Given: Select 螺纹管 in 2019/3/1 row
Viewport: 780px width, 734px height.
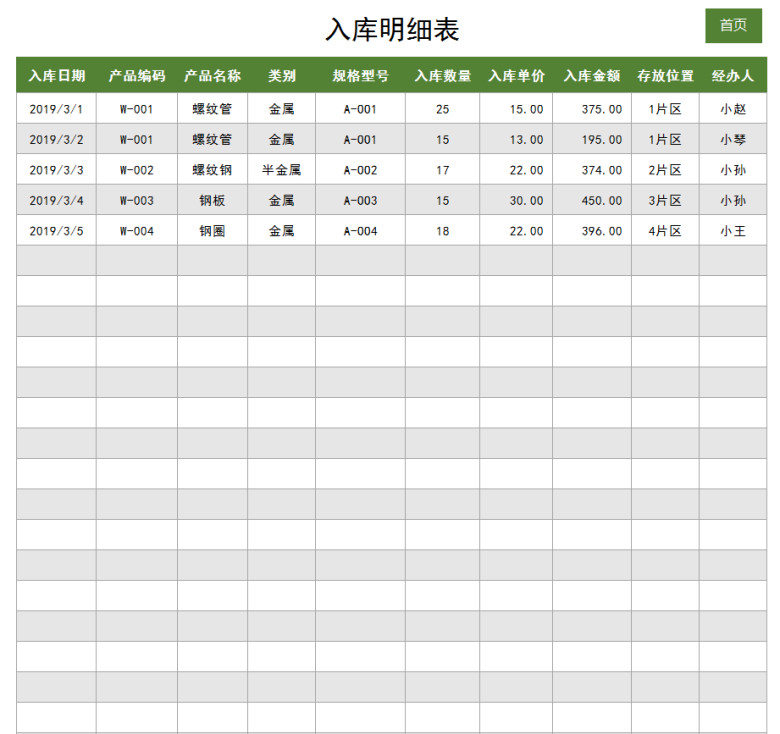Looking at the screenshot, I should tap(212, 109).
